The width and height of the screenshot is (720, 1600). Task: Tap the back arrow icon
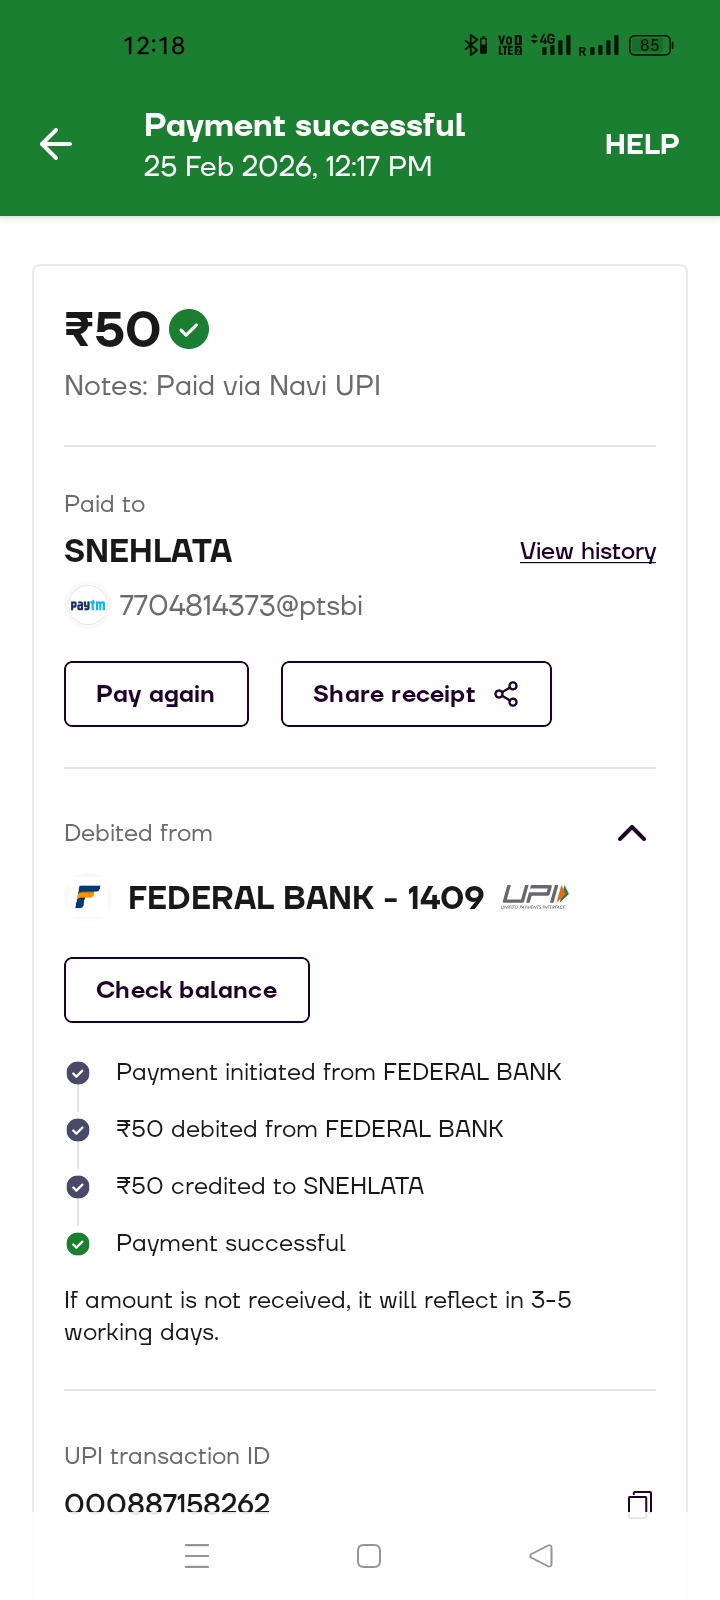tap(56, 144)
